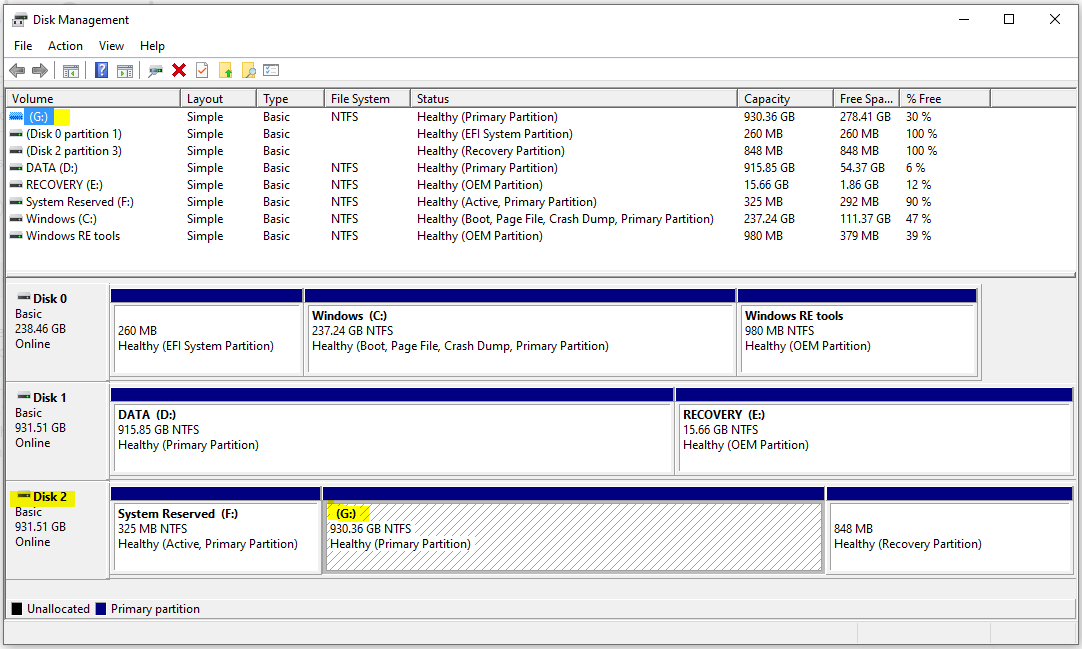Click the disk connect/rescan toolbar icon
The height and width of the screenshot is (649, 1082).
[x=155, y=70]
